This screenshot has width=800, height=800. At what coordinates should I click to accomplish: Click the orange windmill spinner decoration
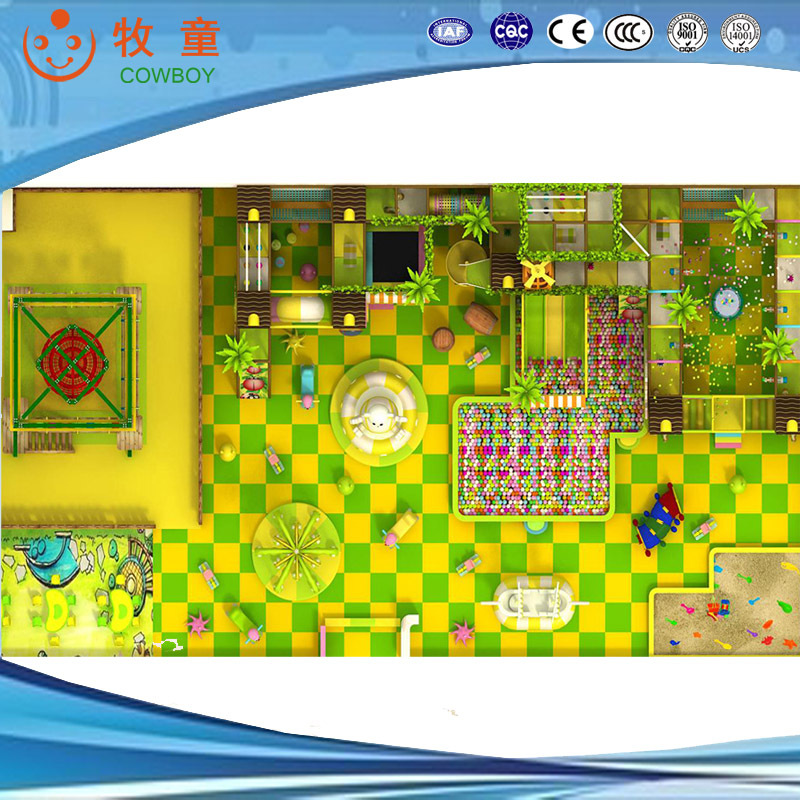537,271
